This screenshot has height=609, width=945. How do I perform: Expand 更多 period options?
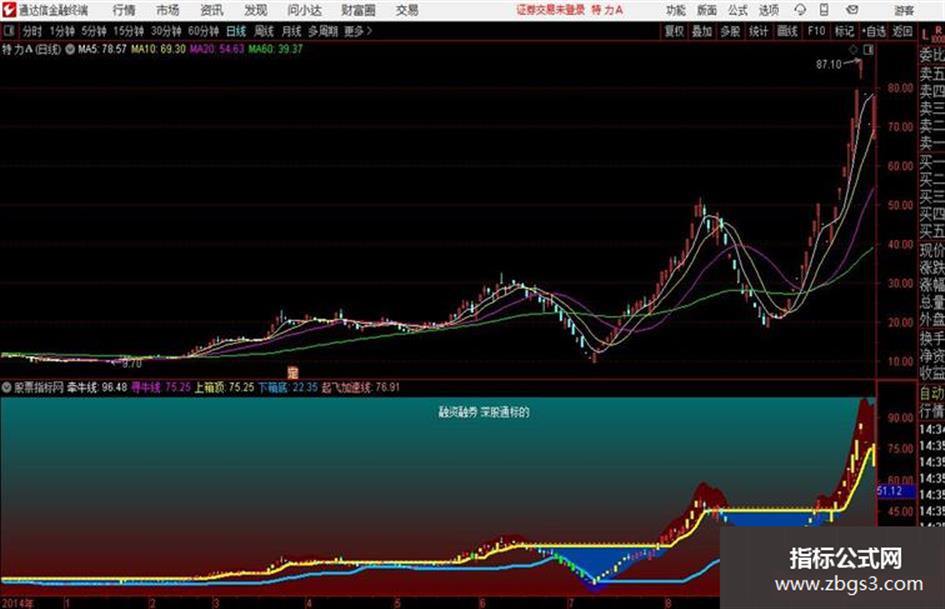coord(358,31)
